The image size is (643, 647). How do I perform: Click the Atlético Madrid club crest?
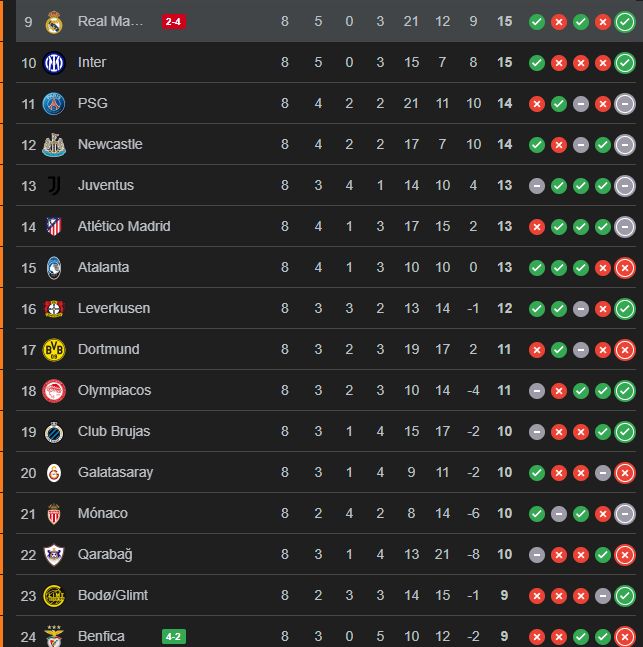[x=54, y=226]
